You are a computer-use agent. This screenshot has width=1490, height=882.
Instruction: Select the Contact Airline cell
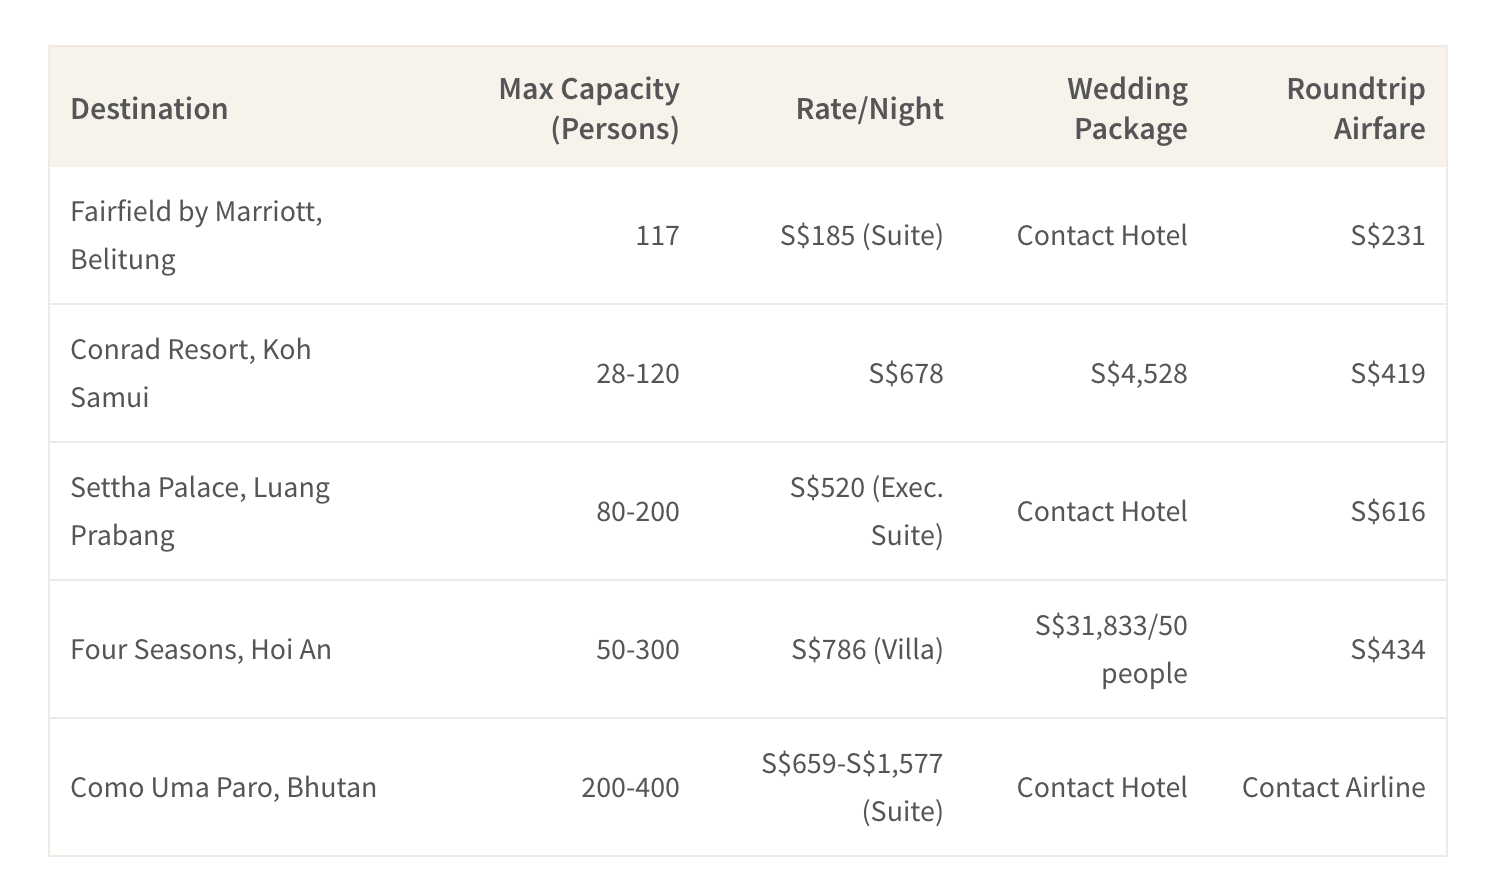tap(1333, 787)
